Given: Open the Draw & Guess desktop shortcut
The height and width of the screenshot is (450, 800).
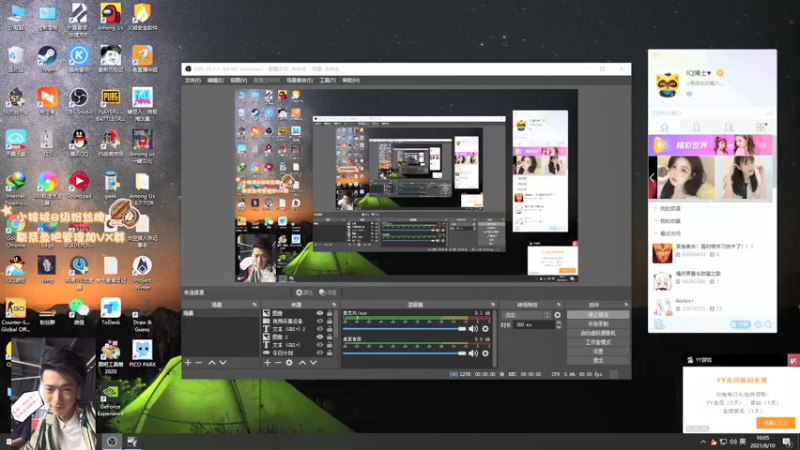Looking at the screenshot, I should click(142, 315).
